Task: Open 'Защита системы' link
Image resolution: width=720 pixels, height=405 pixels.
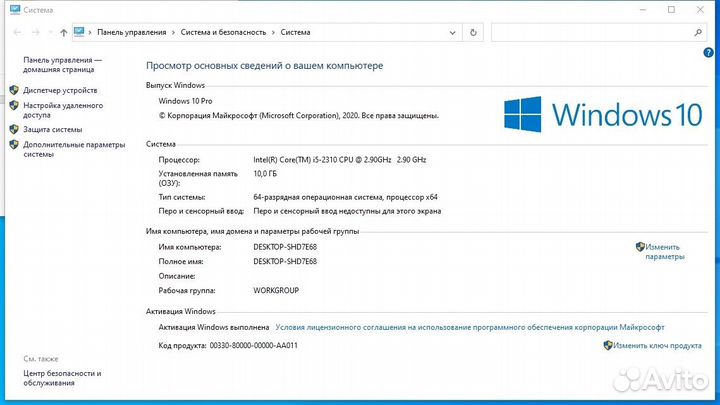Action: click(53, 129)
